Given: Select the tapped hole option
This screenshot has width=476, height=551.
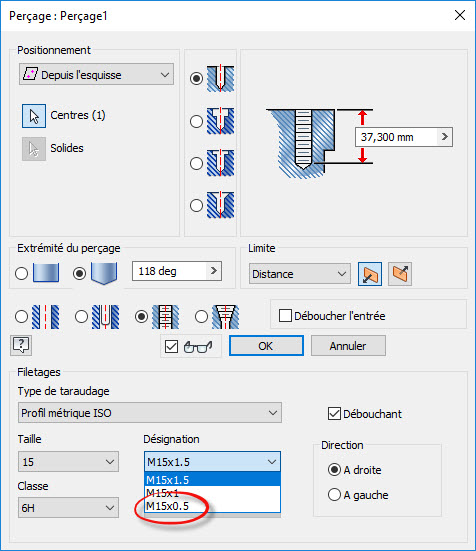Looking at the screenshot, I should coord(142,317).
